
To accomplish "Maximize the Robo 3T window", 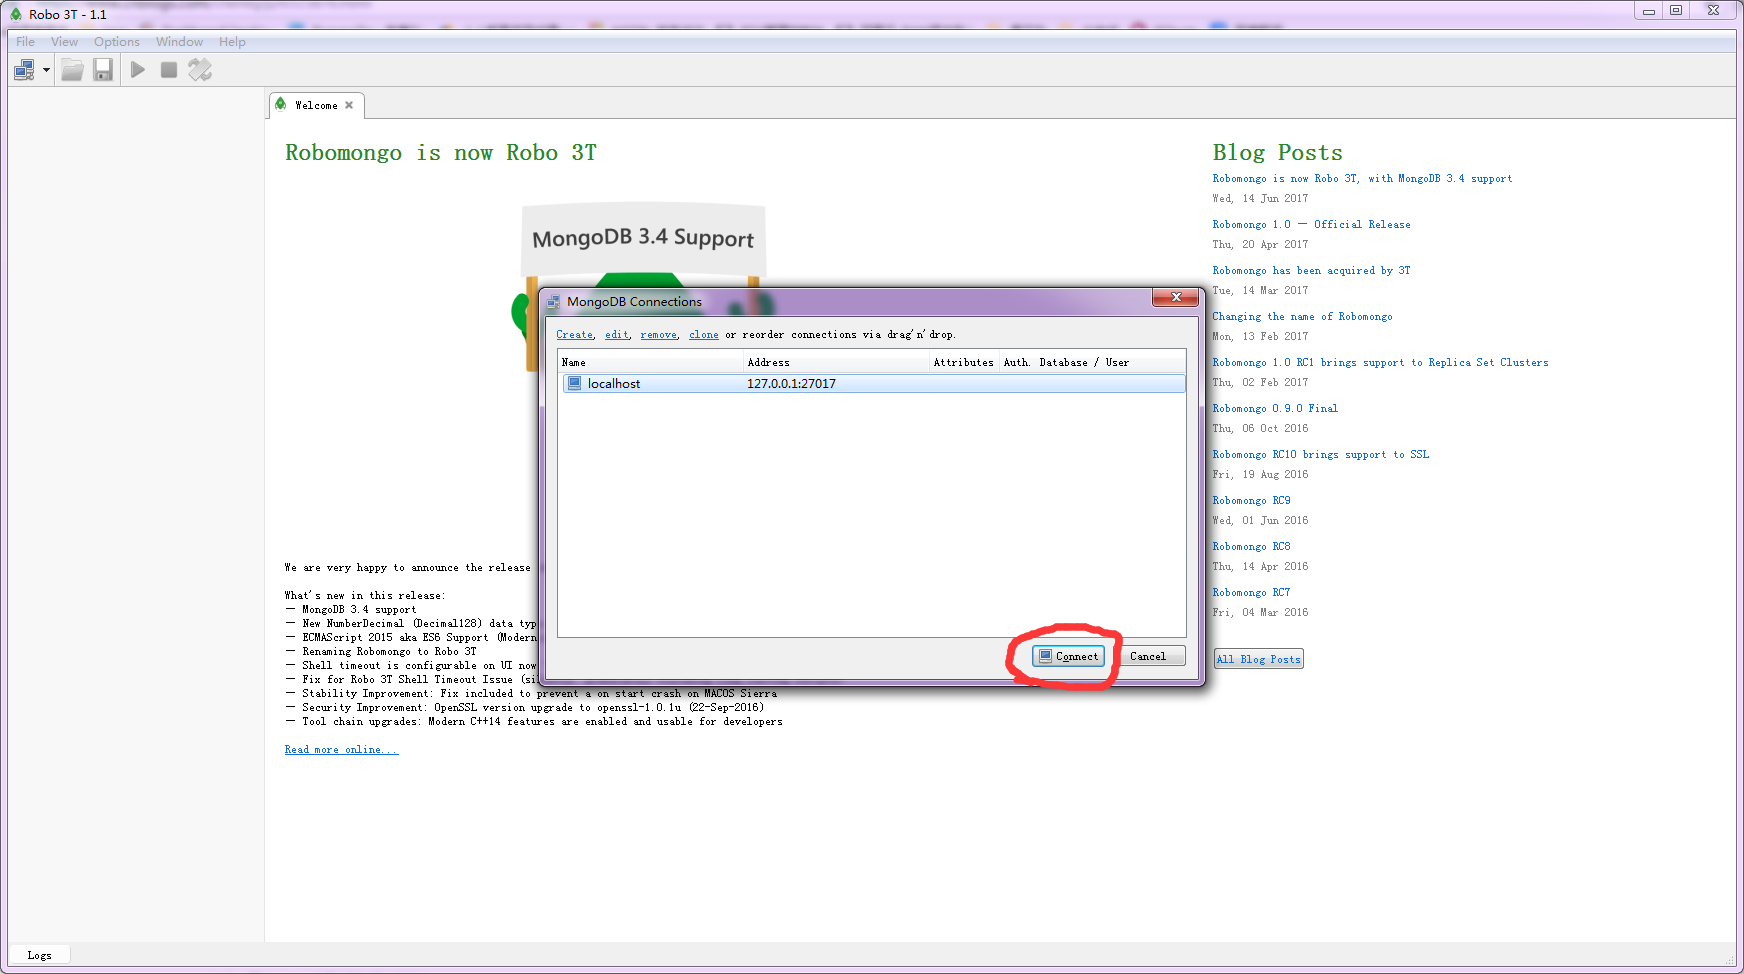I will pyautogui.click(x=1676, y=10).
